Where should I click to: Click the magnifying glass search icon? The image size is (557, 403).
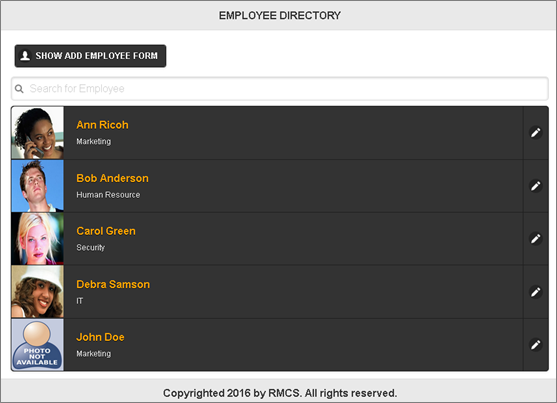pos(20,88)
